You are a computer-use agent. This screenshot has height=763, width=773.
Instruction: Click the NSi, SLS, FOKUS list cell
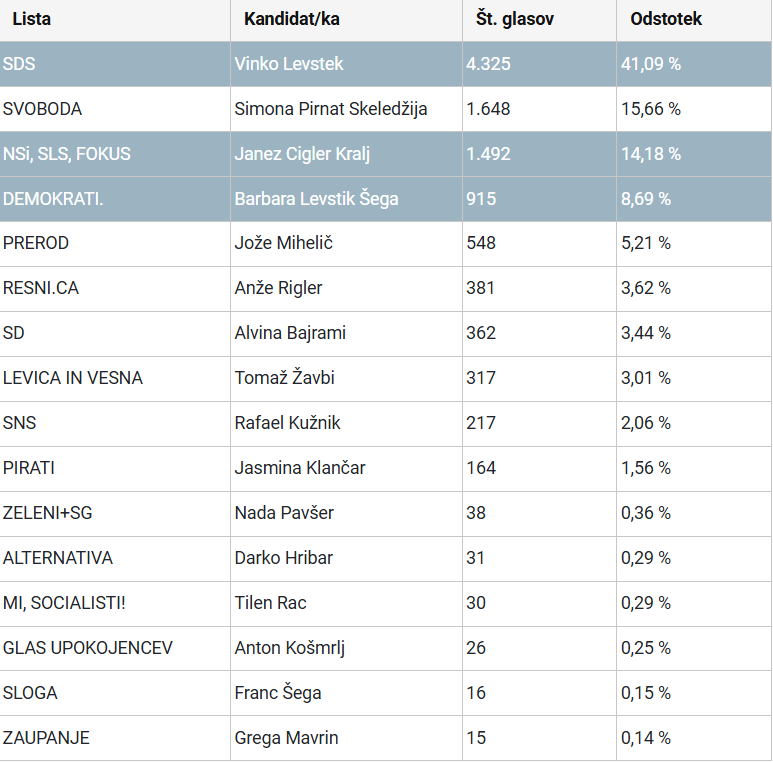tap(67, 154)
